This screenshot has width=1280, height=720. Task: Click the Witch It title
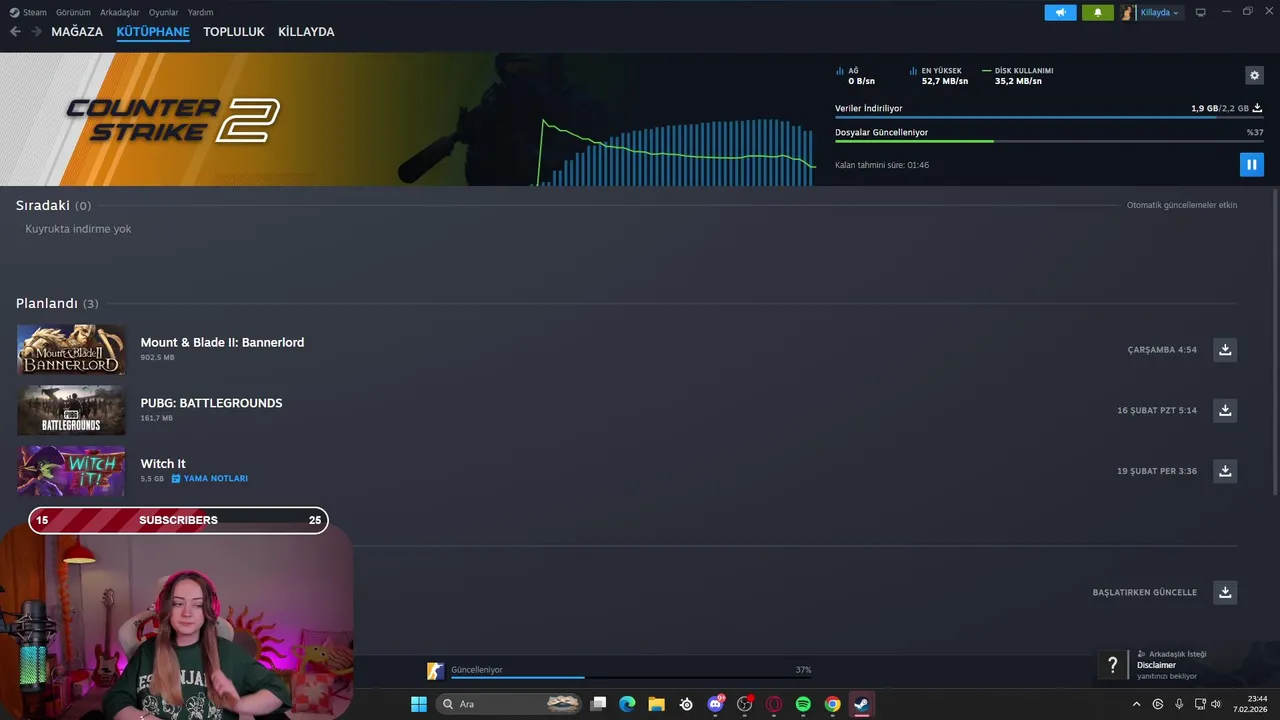[x=163, y=464]
